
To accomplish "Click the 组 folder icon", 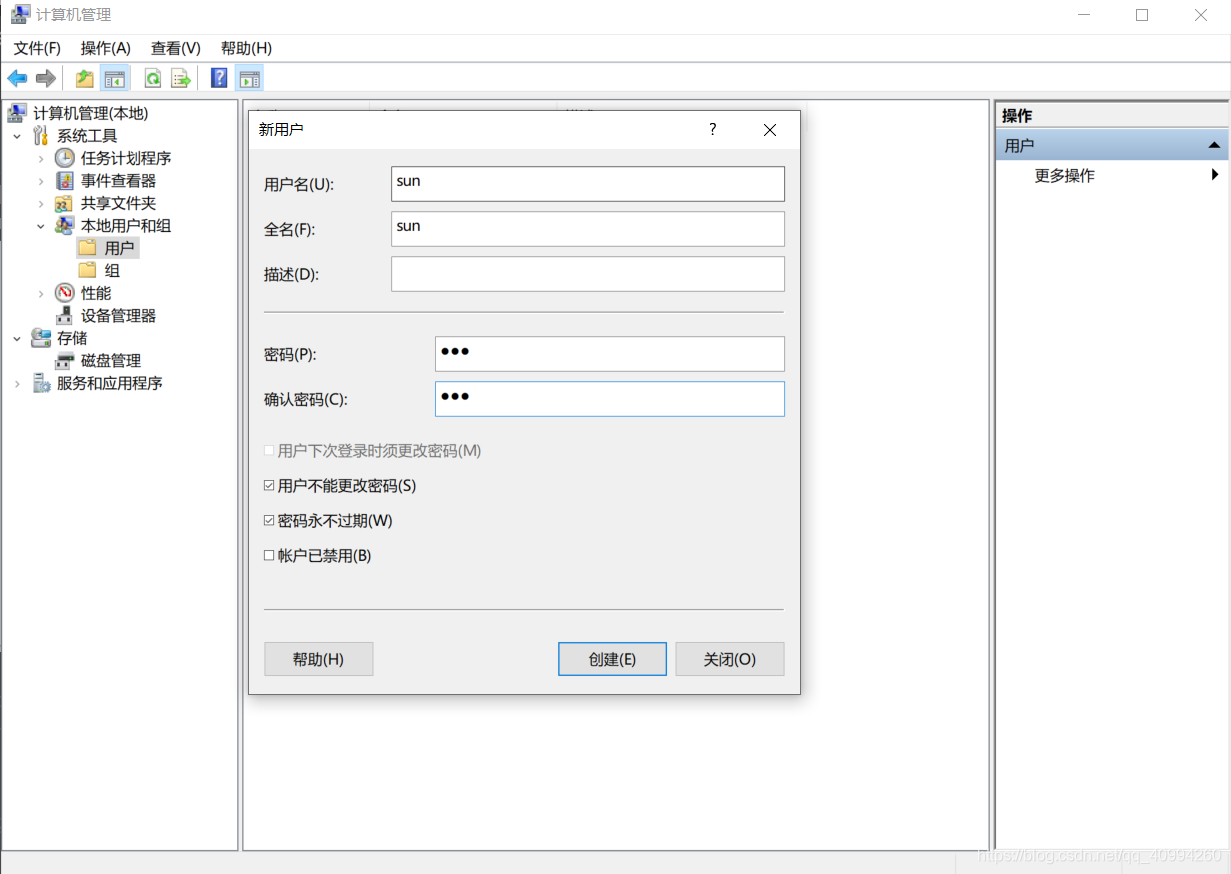I will click(x=88, y=270).
